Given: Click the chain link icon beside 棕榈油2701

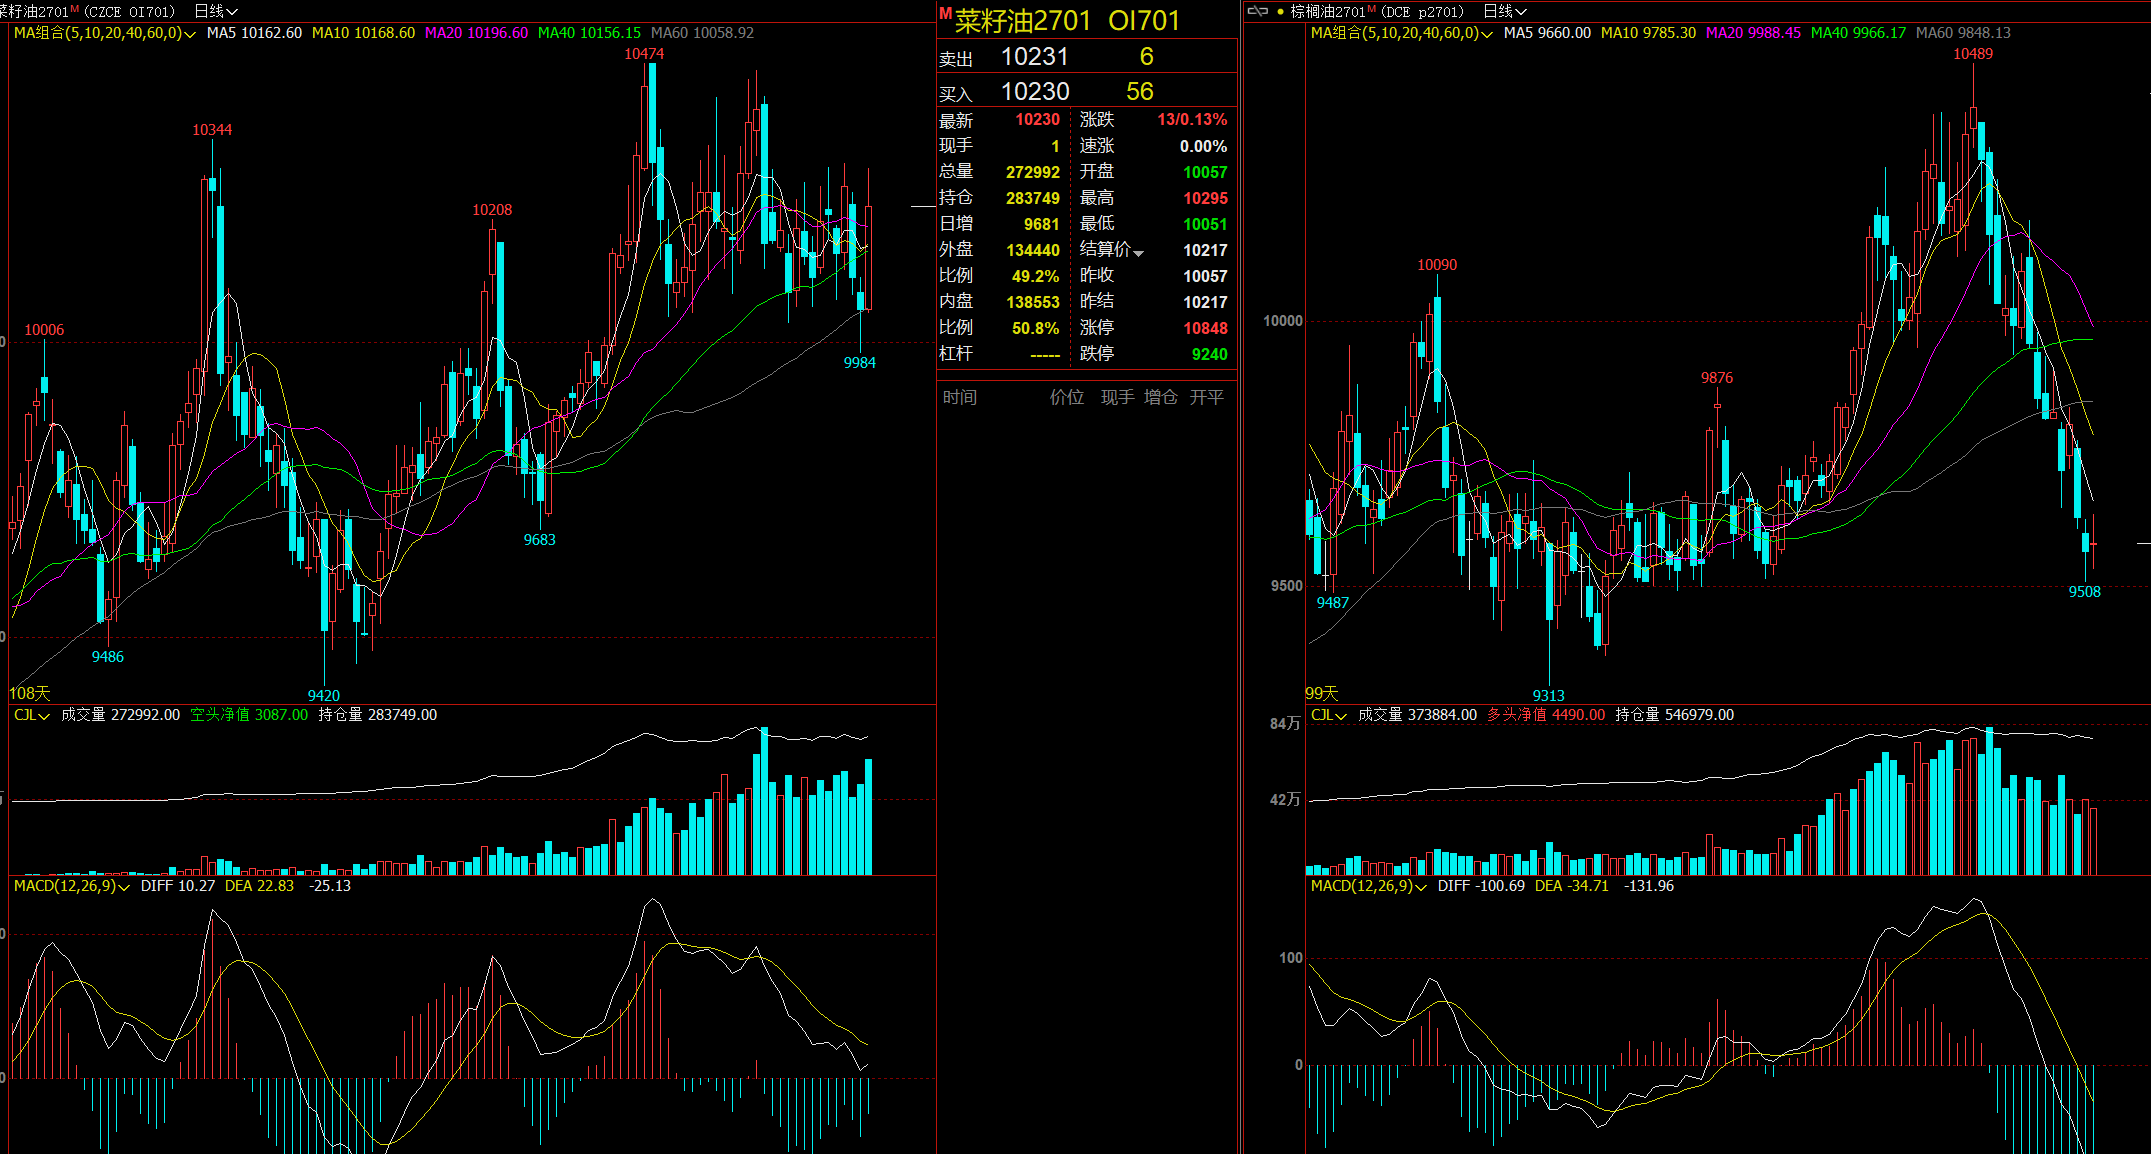Looking at the screenshot, I should pos(1258,11).
